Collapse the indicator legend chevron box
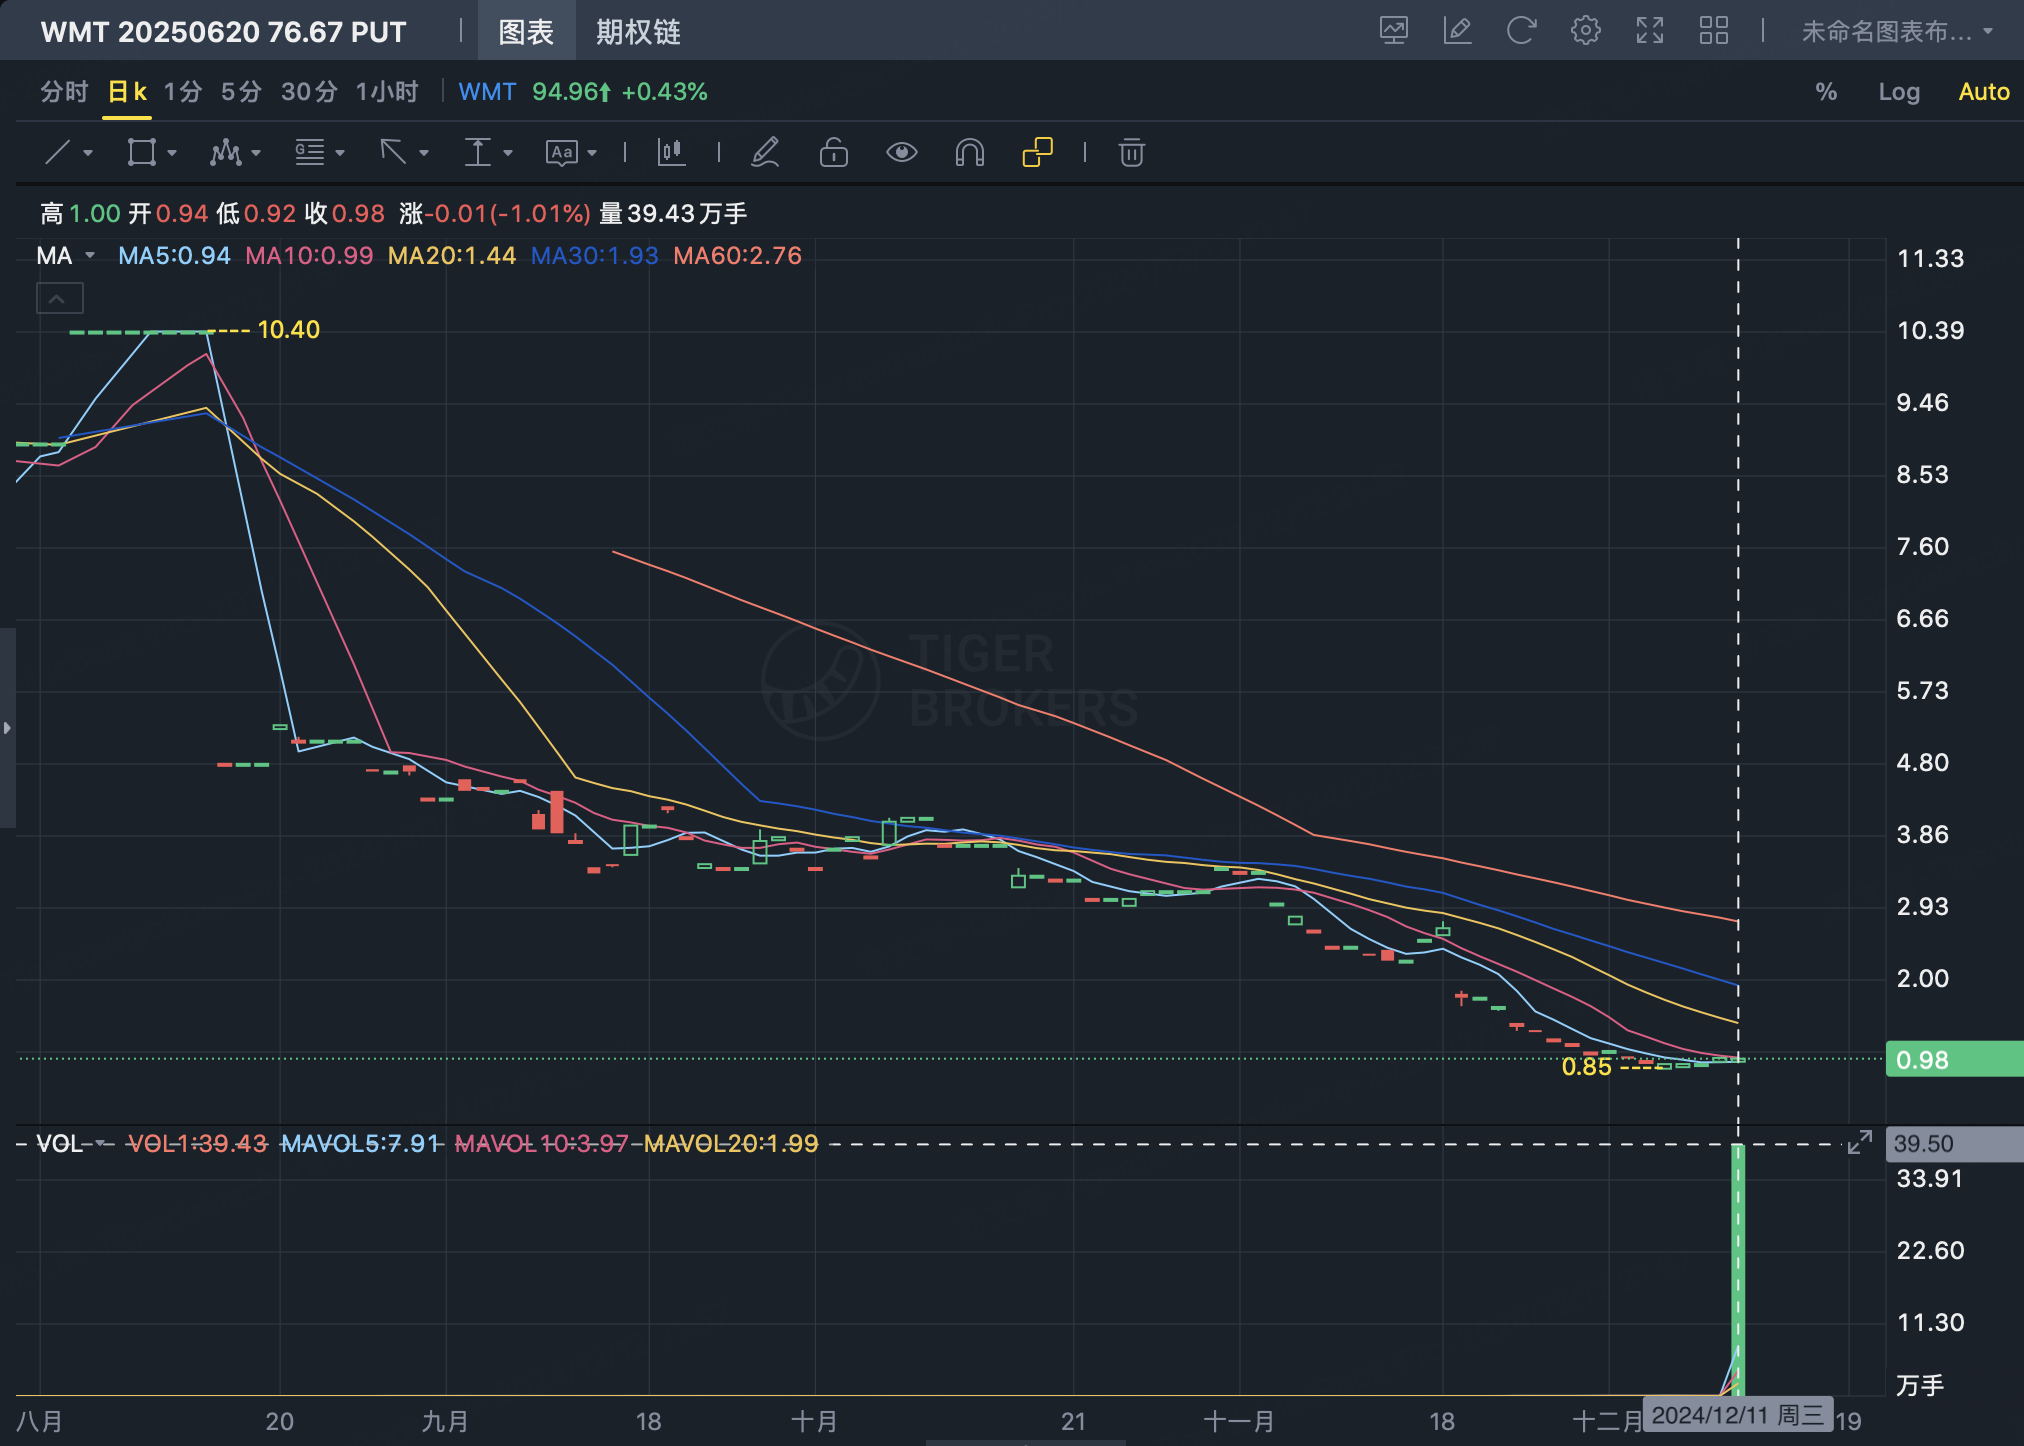 coord(59,298)
